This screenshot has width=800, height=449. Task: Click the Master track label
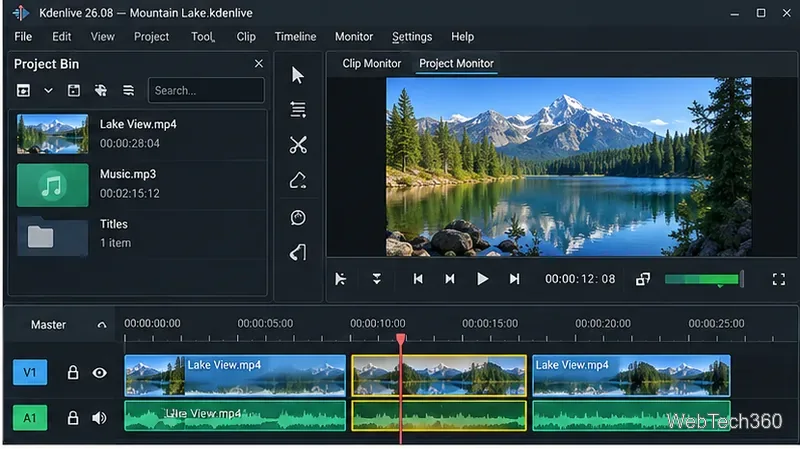click(x=48, y=325)
